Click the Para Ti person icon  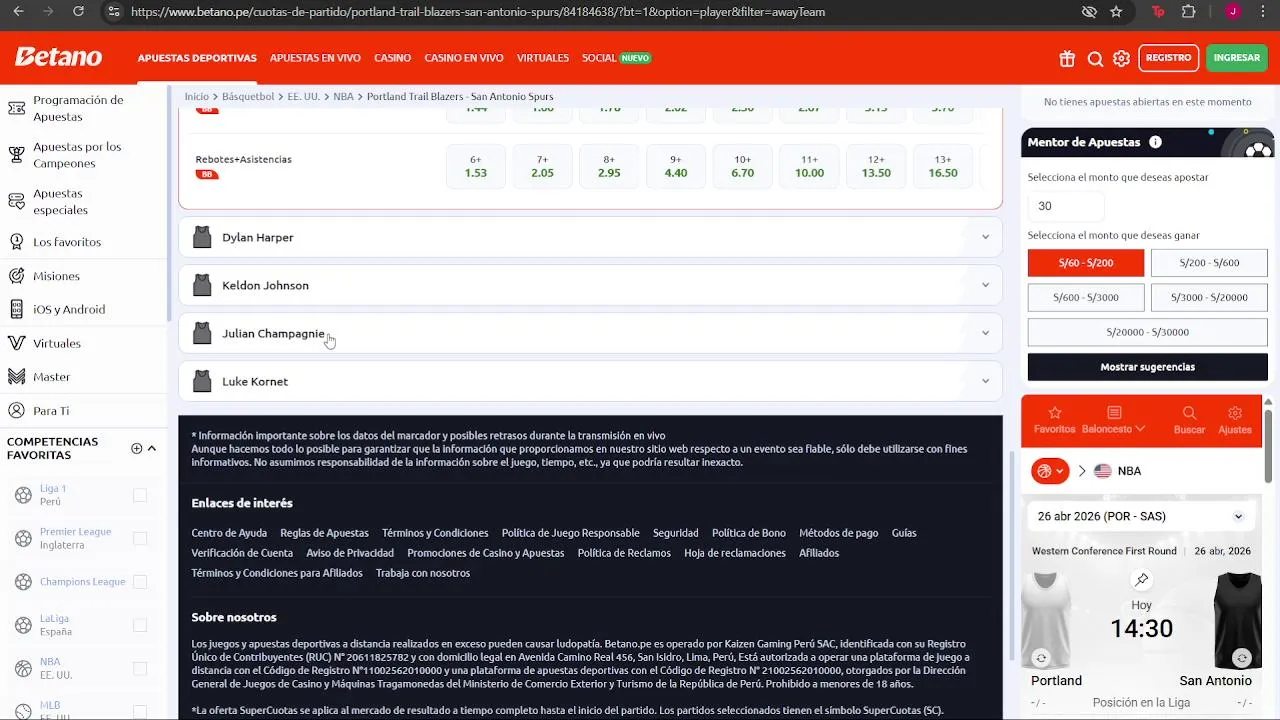[x=16, y=410]
